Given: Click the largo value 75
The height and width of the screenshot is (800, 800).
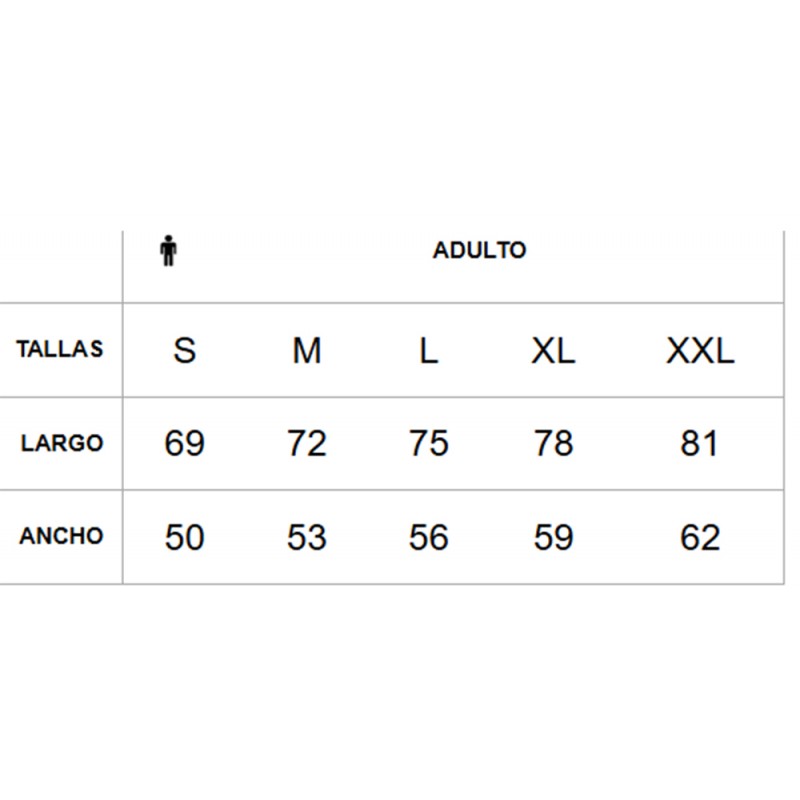Looking at the screenshot, I should pos(429,443).
